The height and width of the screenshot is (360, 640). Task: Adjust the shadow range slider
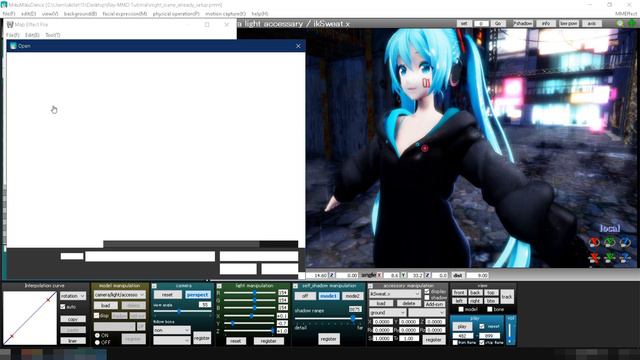329,318
